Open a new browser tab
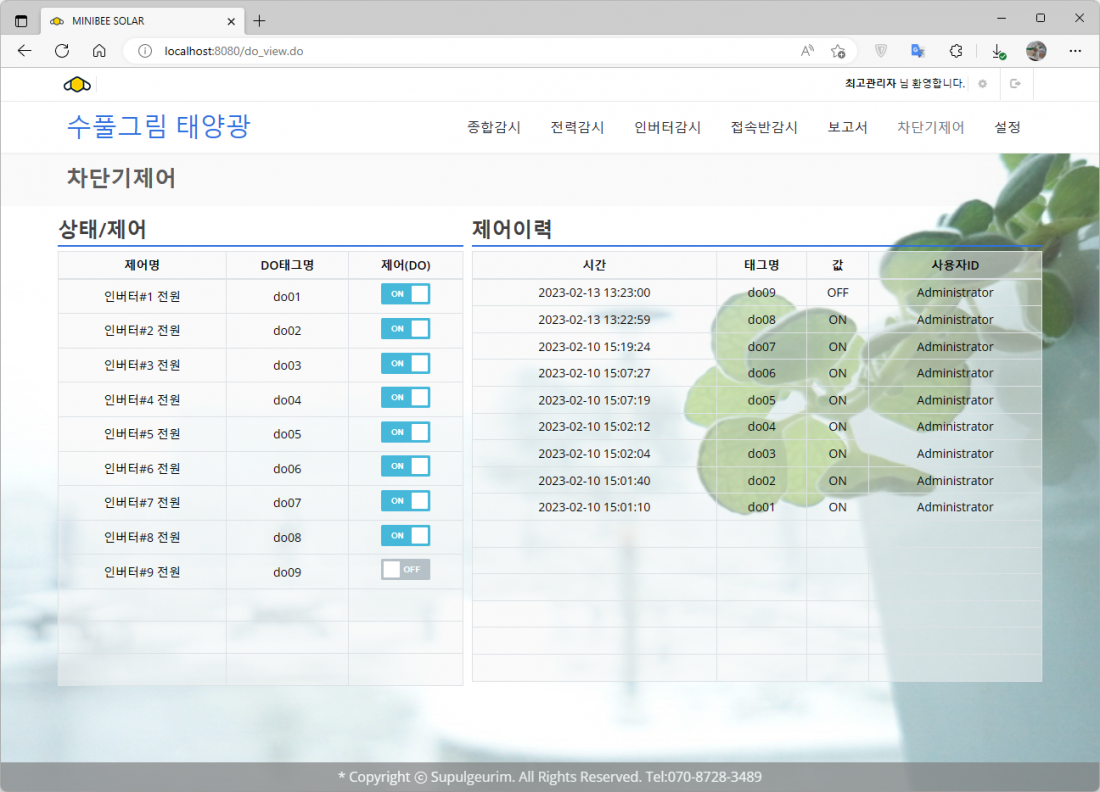 tap(259, 21)
